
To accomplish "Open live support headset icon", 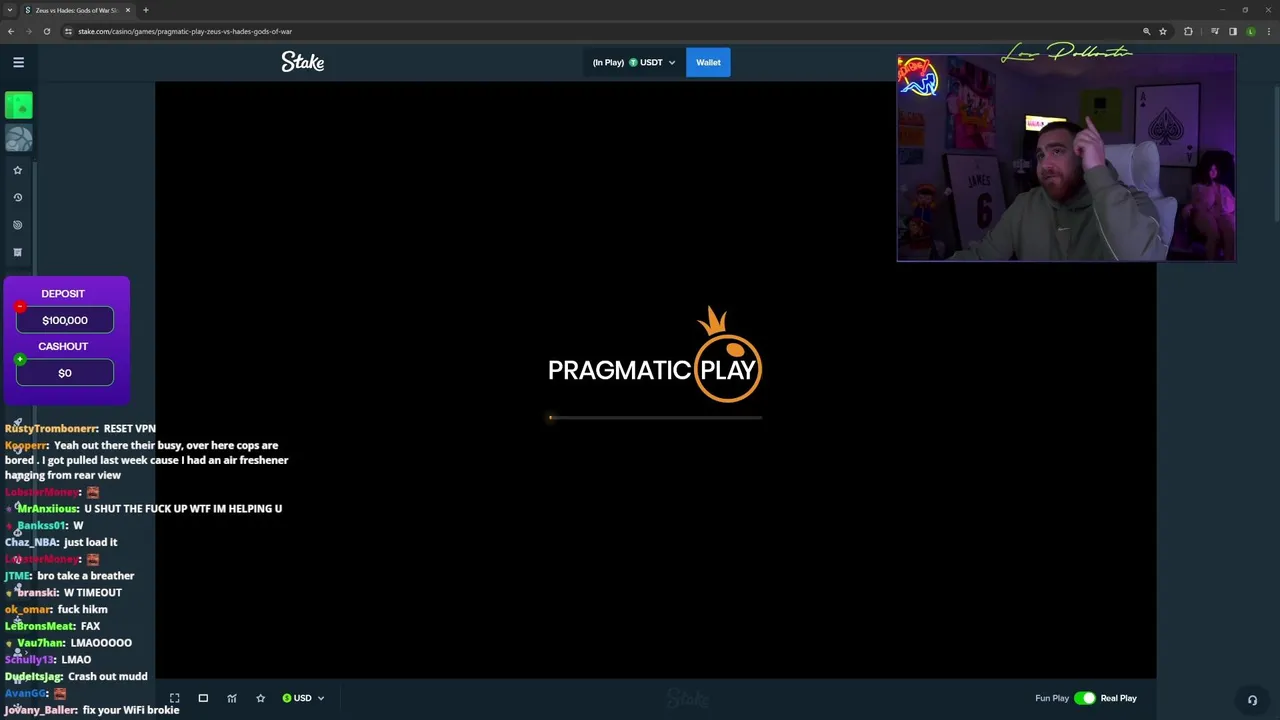I will click(1252, 700).
